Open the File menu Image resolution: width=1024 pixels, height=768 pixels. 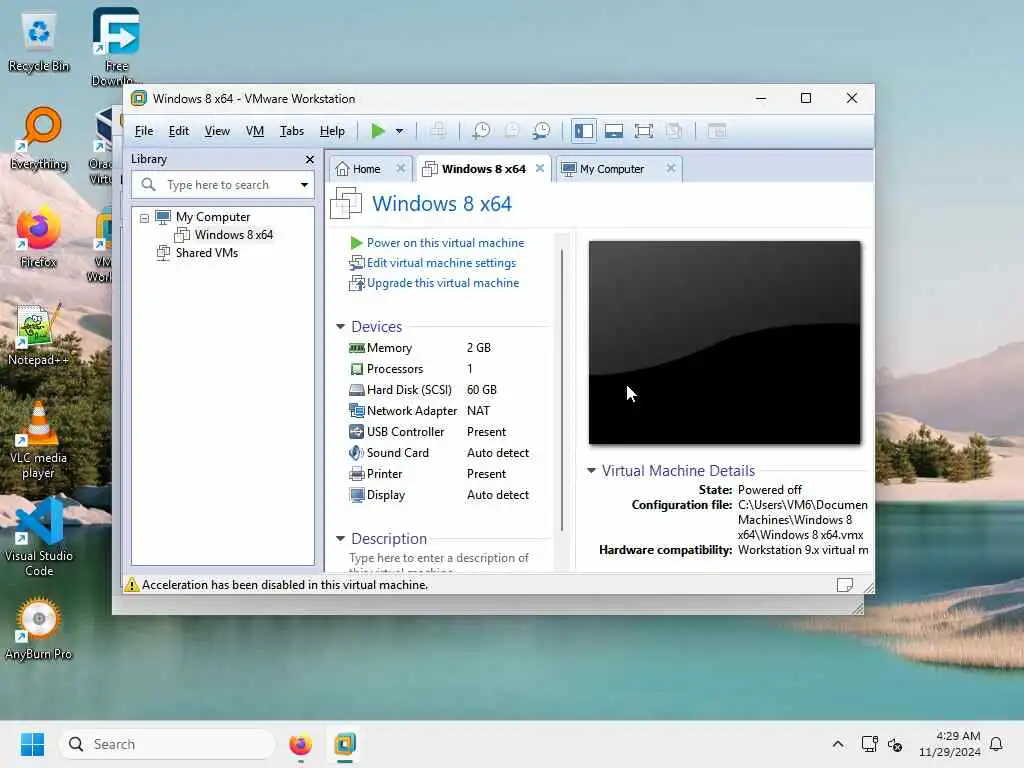coord(144,131)
